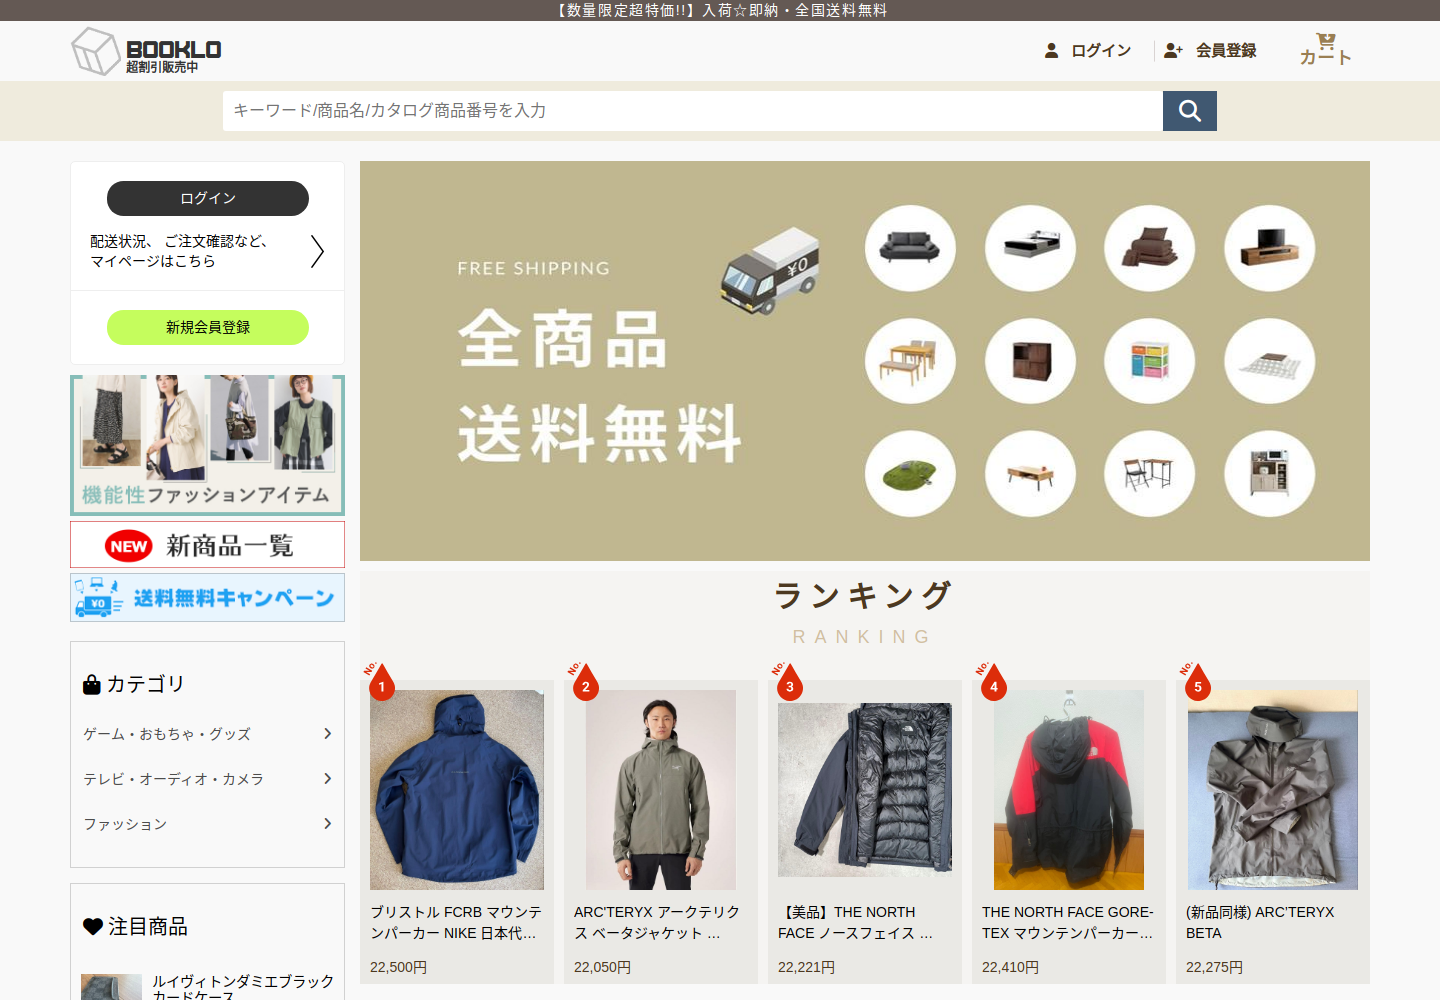Click the ブリストル FCRB マウンテンパーカー title
The width and height of the screenshot is (1440, 1000).
[456, 922]
